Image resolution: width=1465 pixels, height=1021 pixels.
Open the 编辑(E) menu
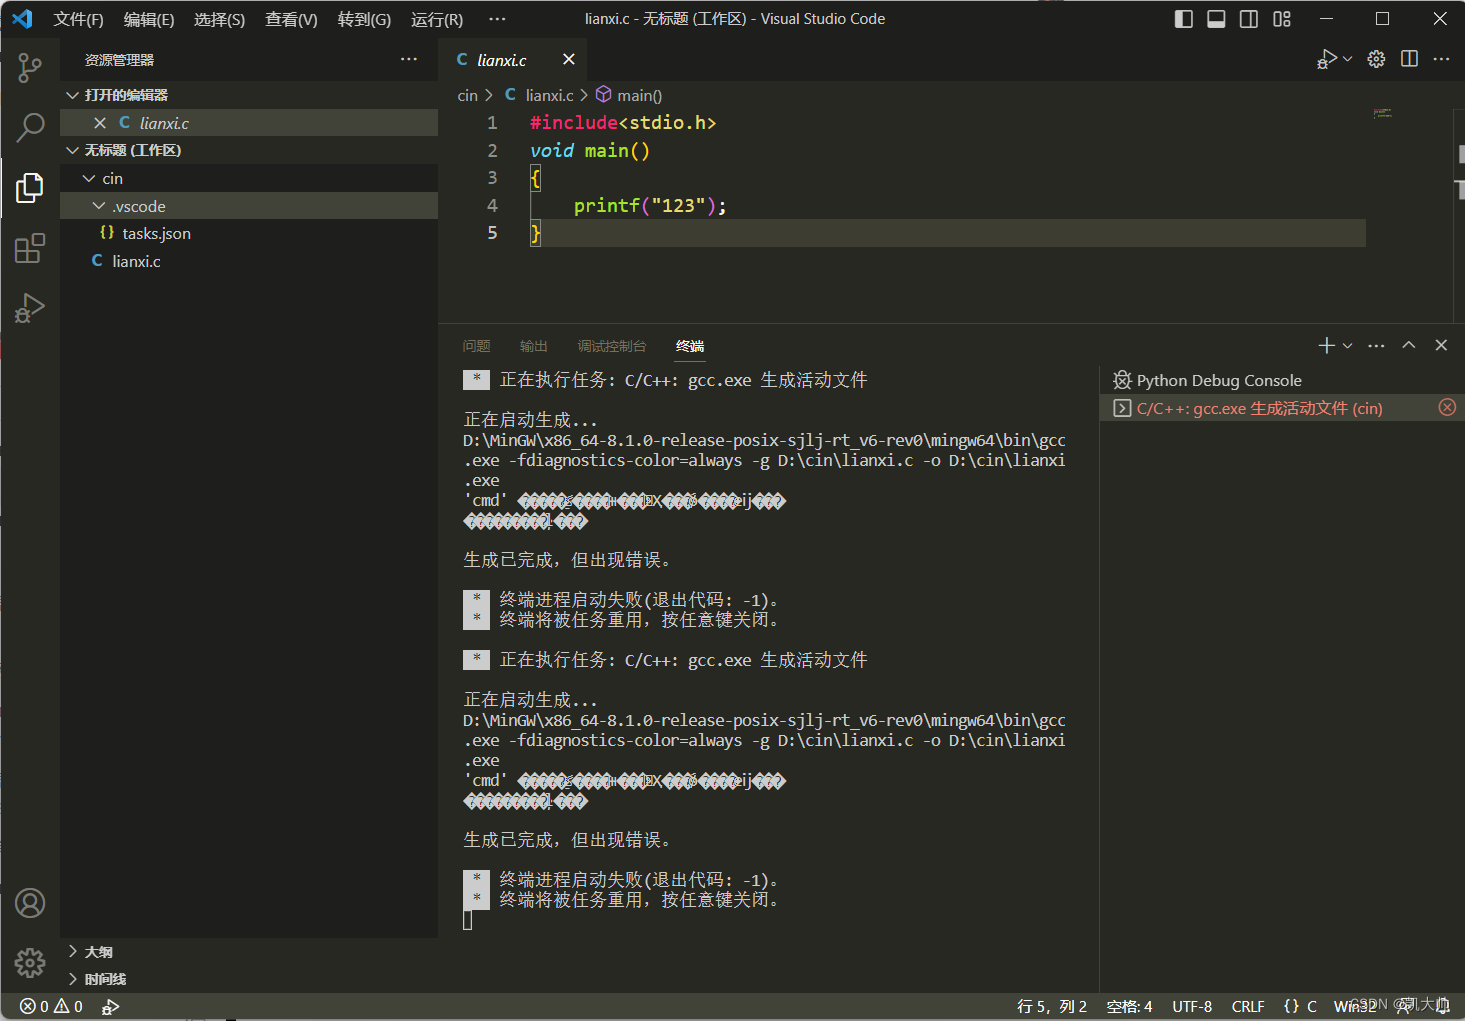149,19
